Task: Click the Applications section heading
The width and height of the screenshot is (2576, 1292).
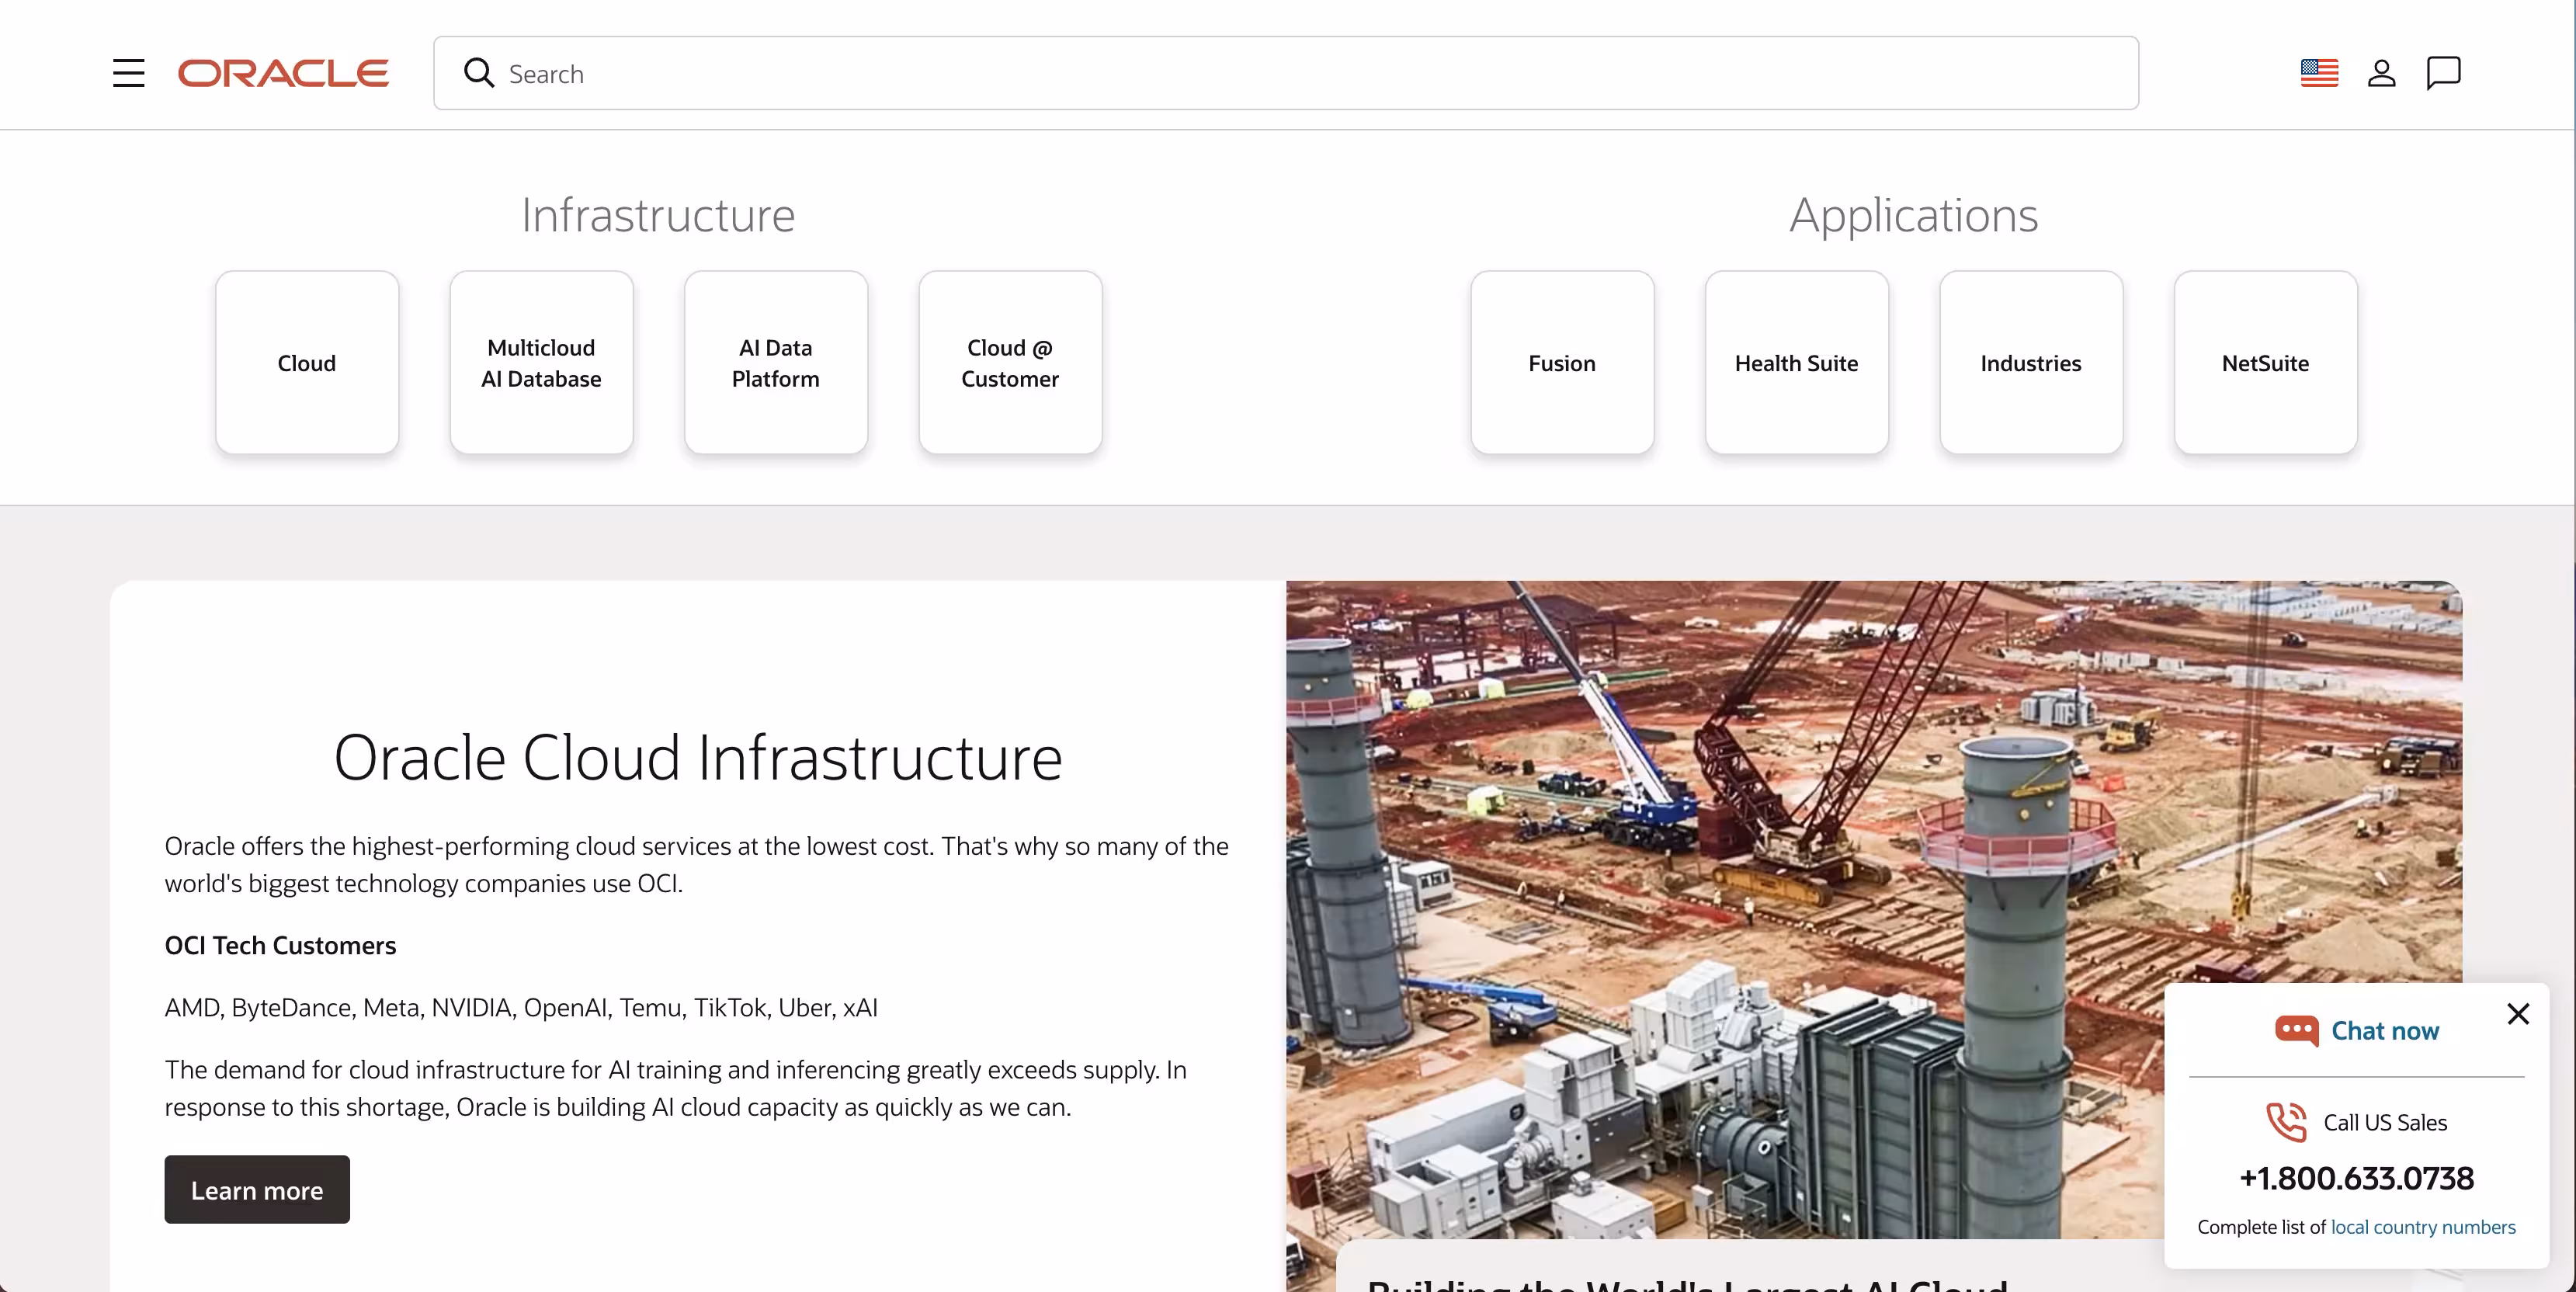Action: point(1914,215)
